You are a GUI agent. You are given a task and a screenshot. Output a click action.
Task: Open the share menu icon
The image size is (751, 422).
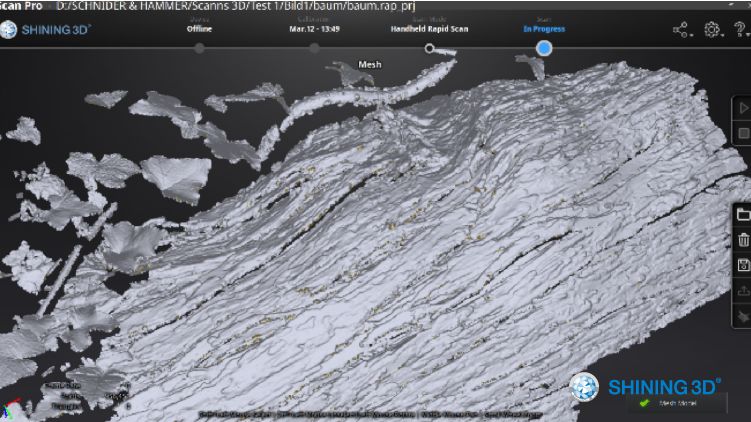pos(681,30)
